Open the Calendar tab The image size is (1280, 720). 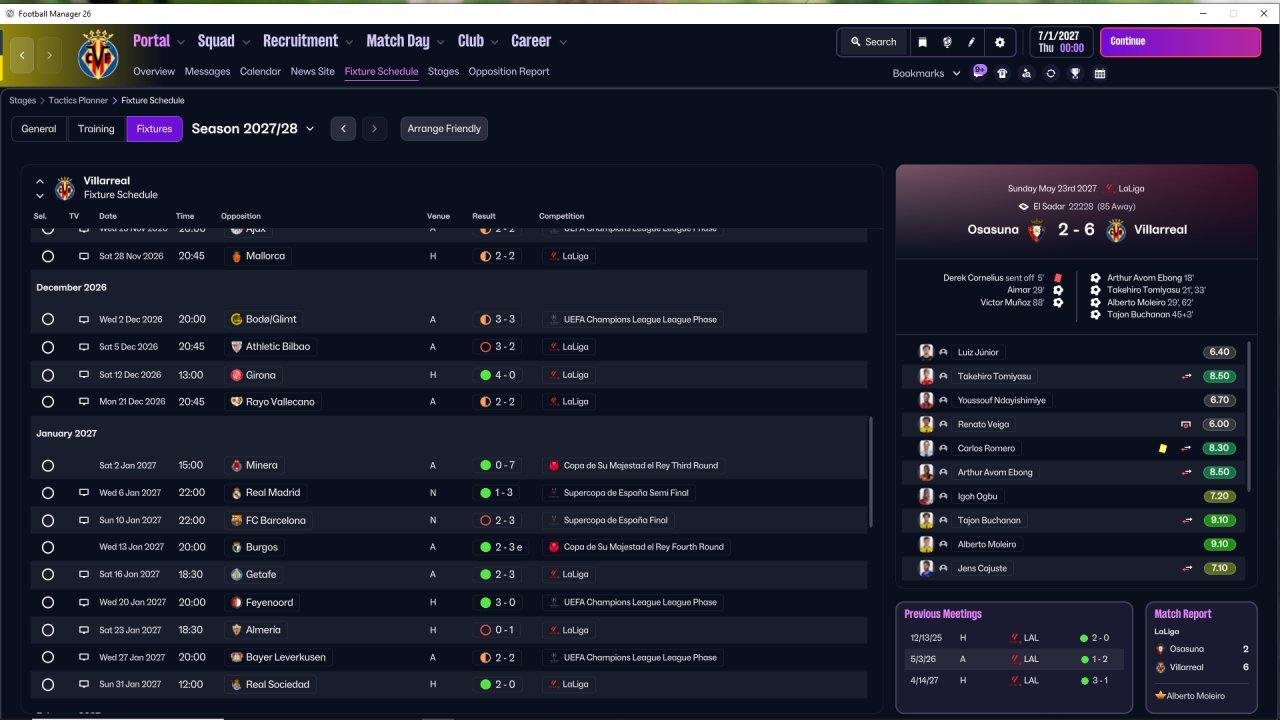[x=260, y=72]
